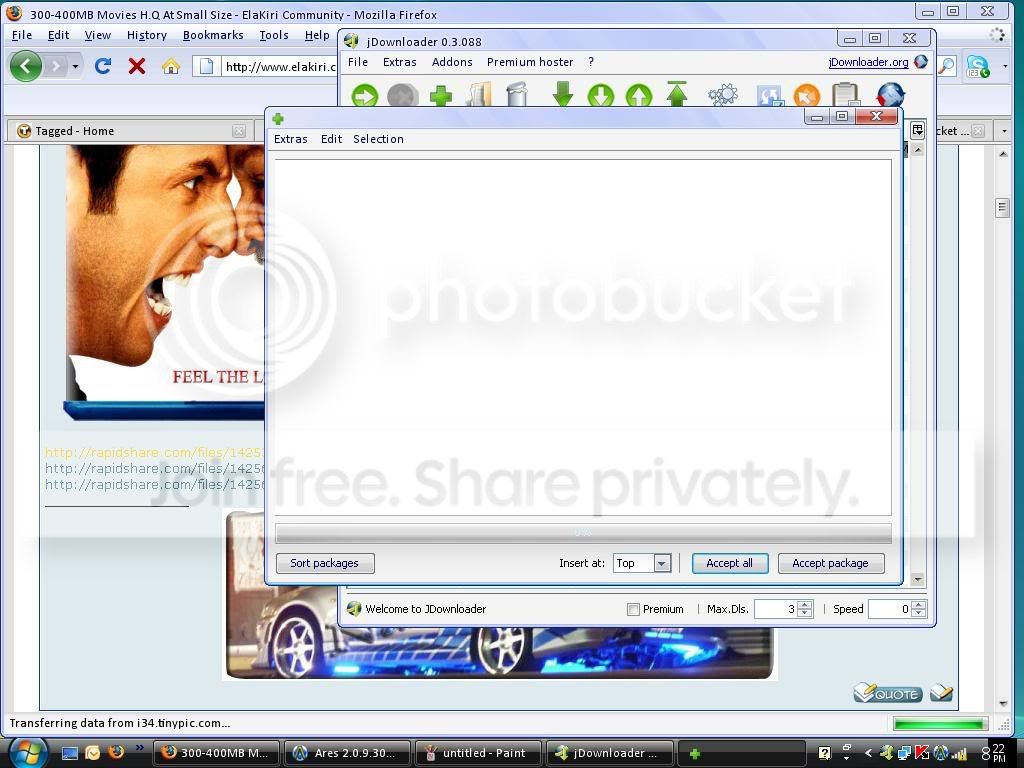1024x768 pixels.
Task: Click the green plus add links icon
Action: pyautogui.click(x=441, y=96)
